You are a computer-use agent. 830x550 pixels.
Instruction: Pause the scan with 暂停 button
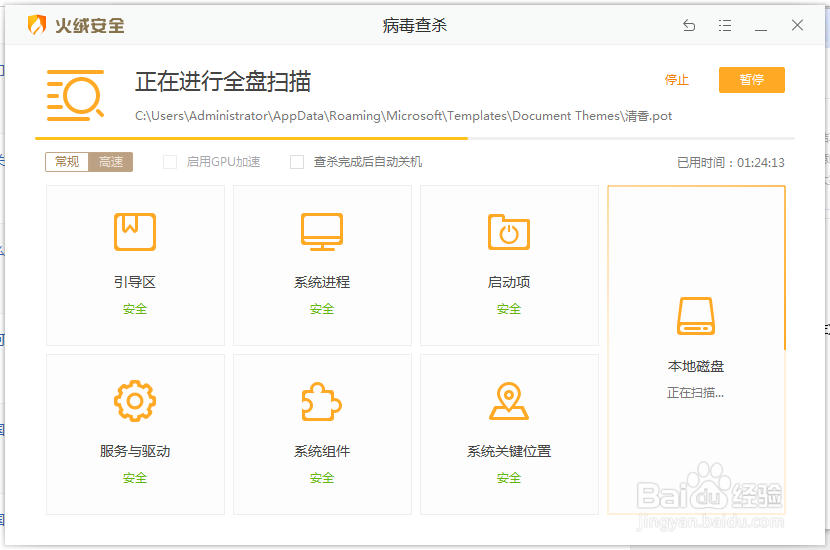(x=752, y=80)
